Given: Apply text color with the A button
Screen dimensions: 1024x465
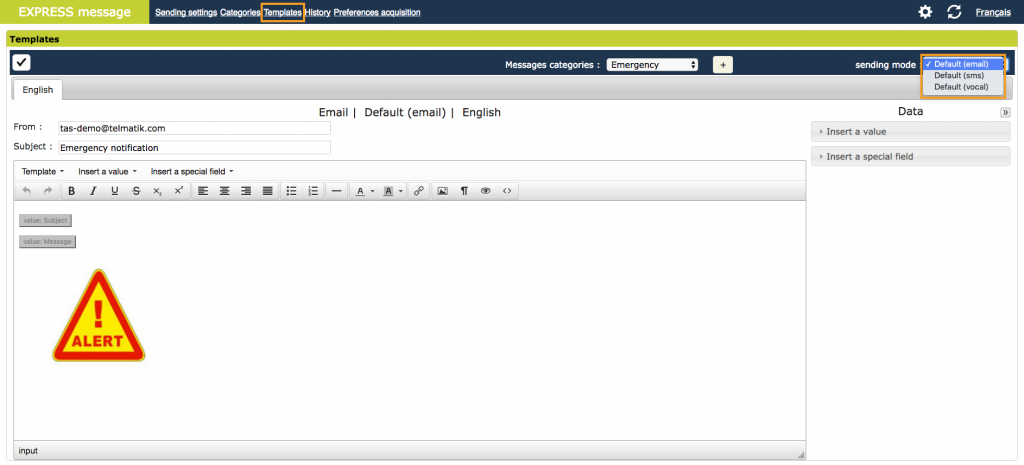Looking at the screenshot, I should 360,191.
